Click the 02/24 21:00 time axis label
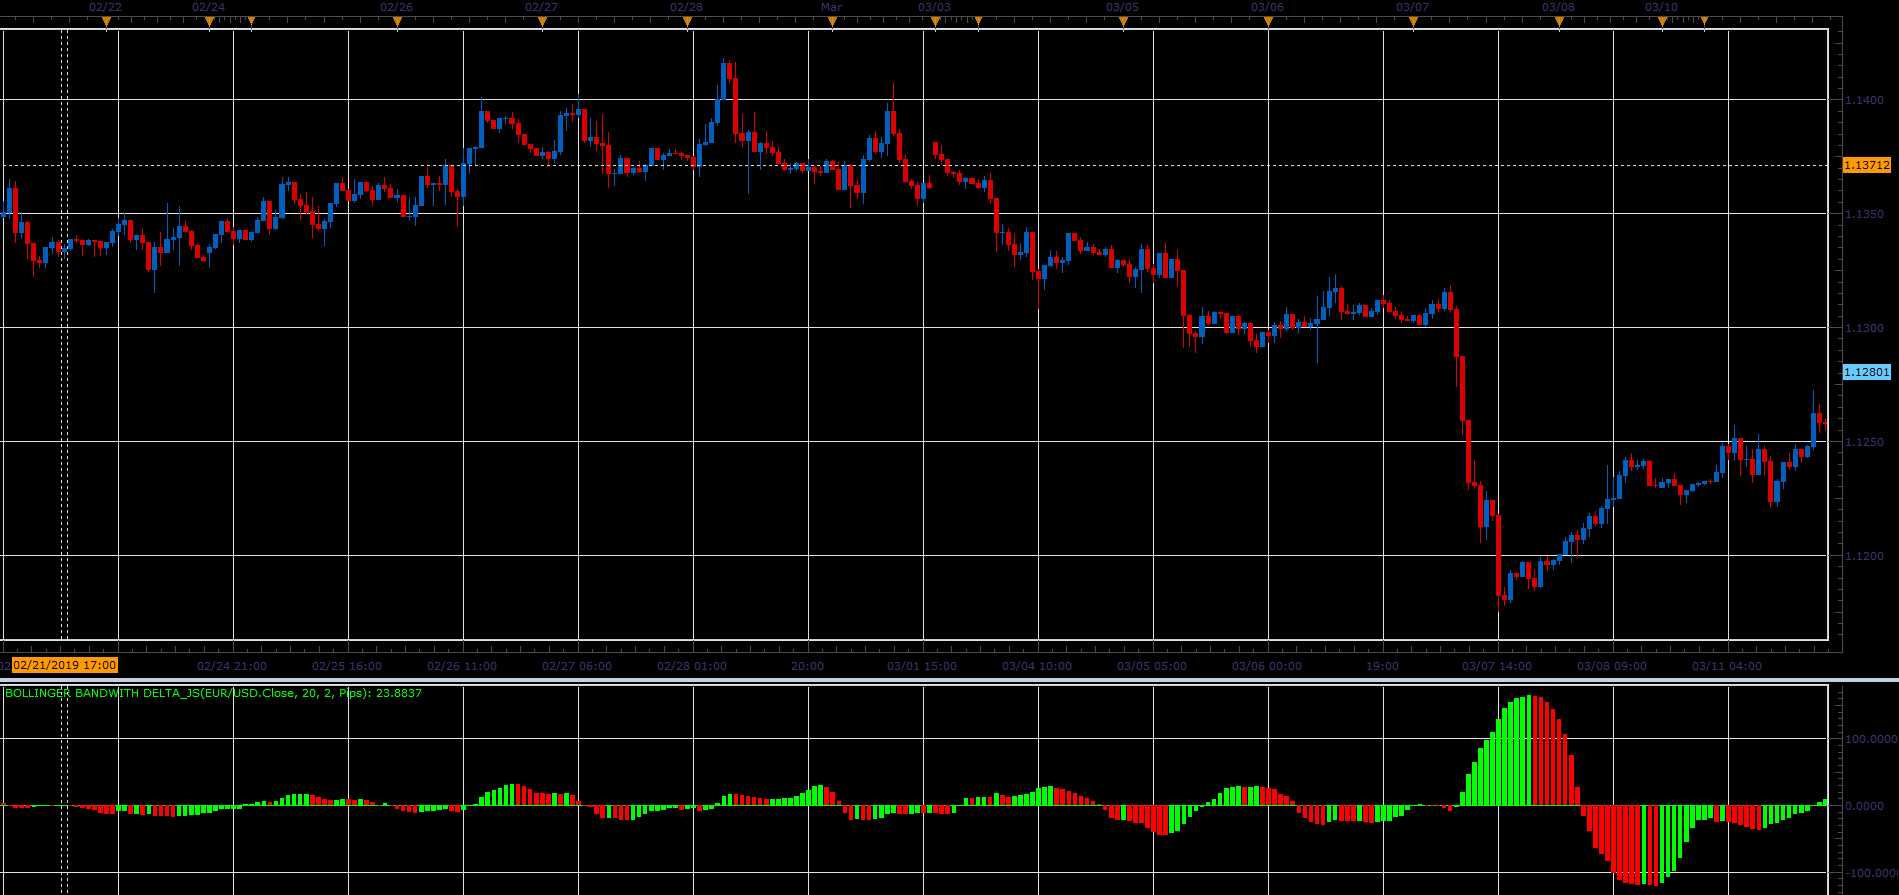 232,666
